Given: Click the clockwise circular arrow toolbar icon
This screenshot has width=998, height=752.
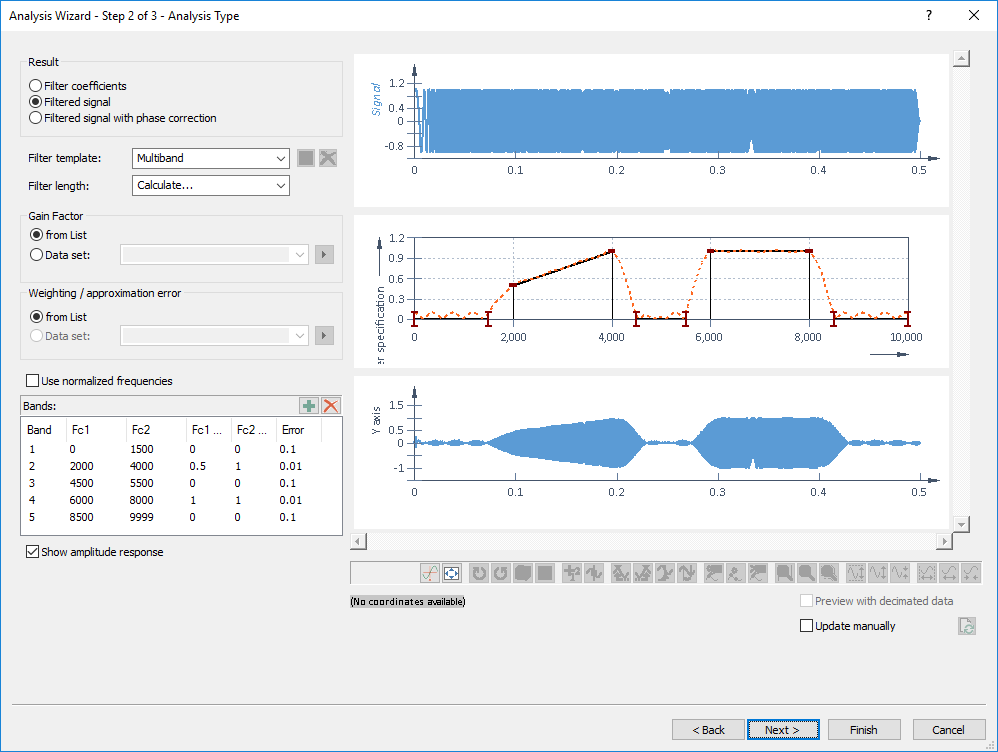Looking at the screenshot, I should coord(479,573).
